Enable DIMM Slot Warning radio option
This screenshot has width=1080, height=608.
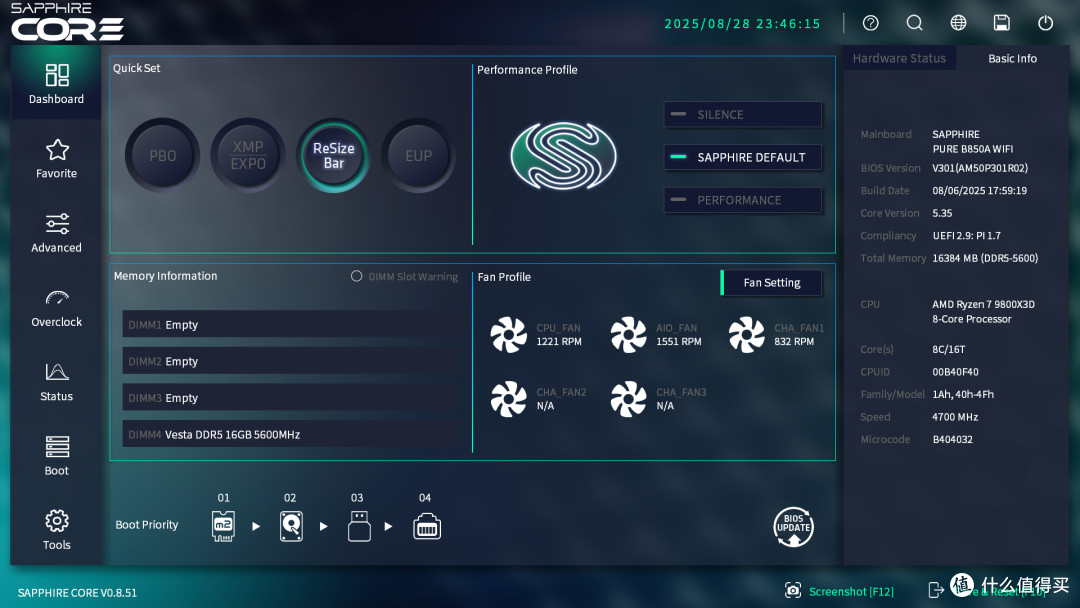click(x=356, y=276)
